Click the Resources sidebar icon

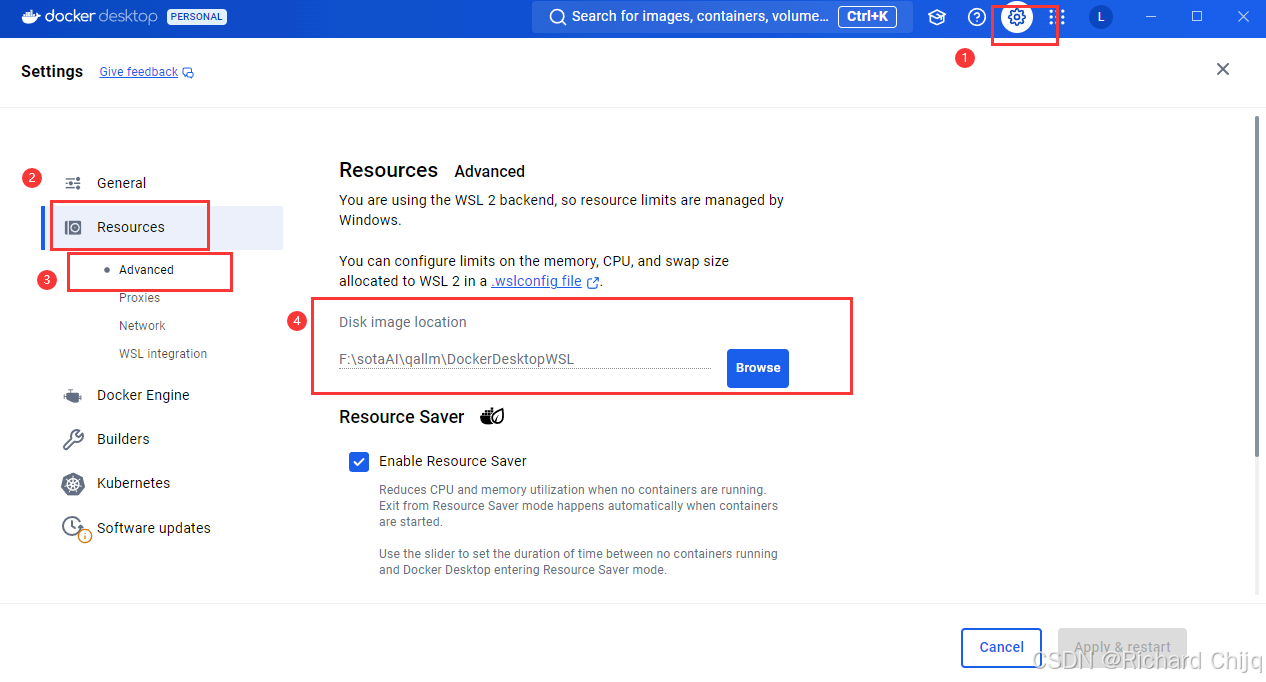click(73, 227)
